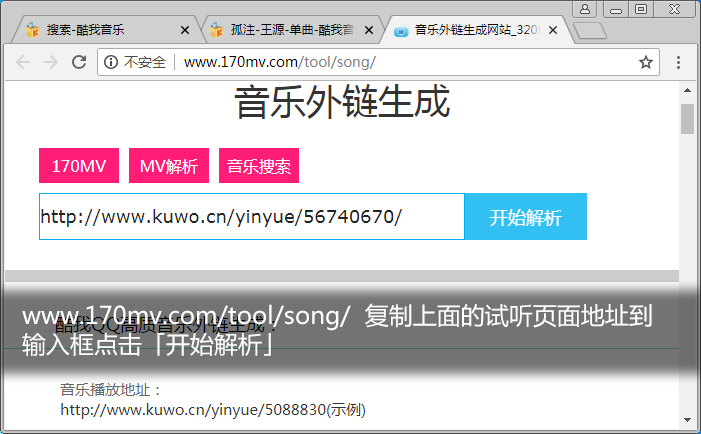Screen dimensions: 701x434
Task: Click the 开始解析 button
Action: click(526, 217)
